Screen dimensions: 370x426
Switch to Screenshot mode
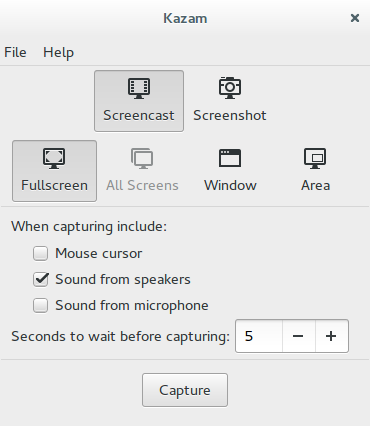[x=230, y=101]
